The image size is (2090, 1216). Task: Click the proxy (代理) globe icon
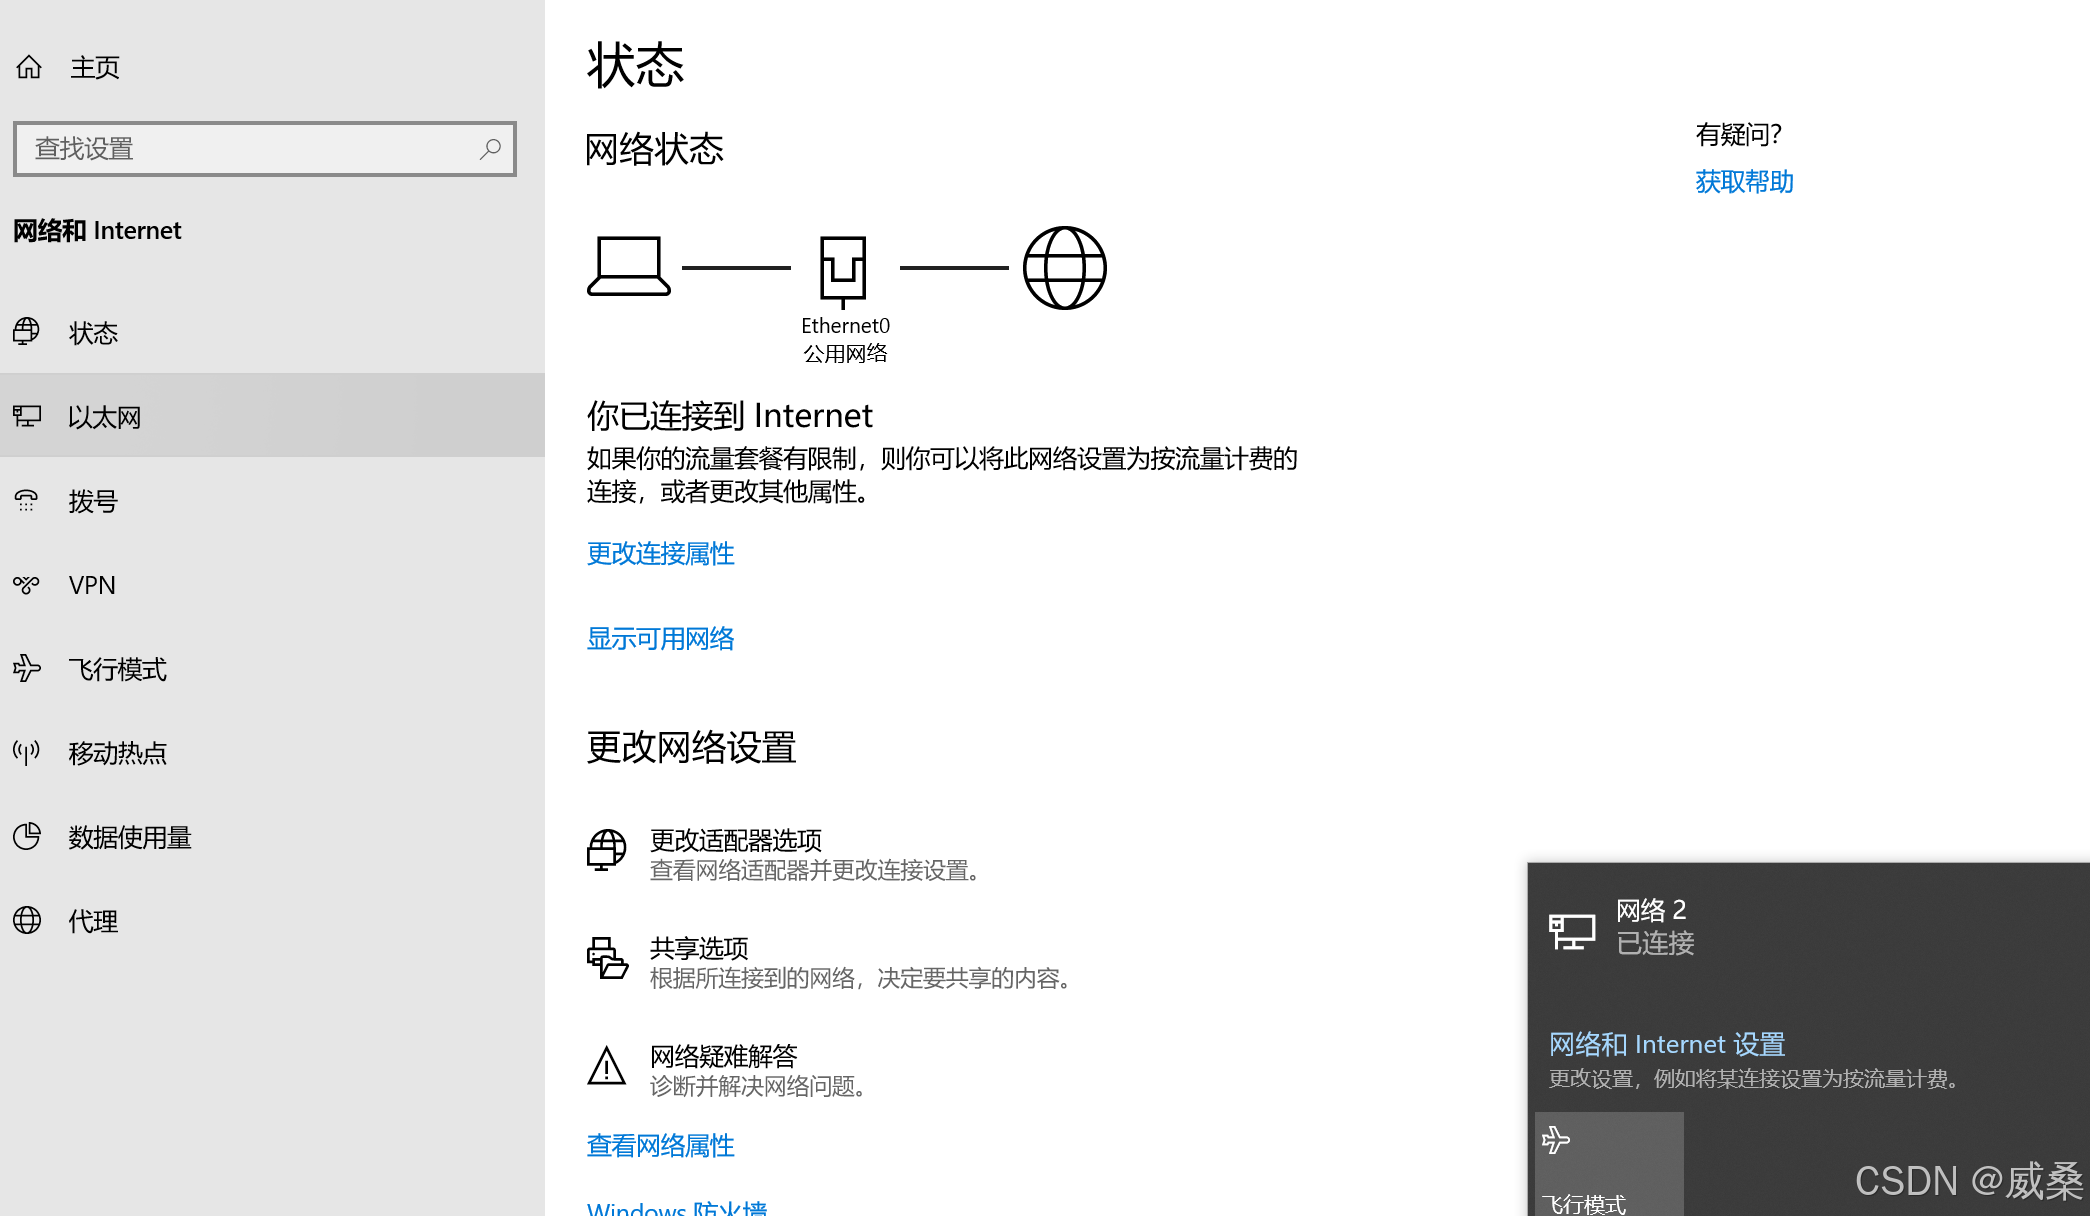pyautogui.click(x=27, y=920)
